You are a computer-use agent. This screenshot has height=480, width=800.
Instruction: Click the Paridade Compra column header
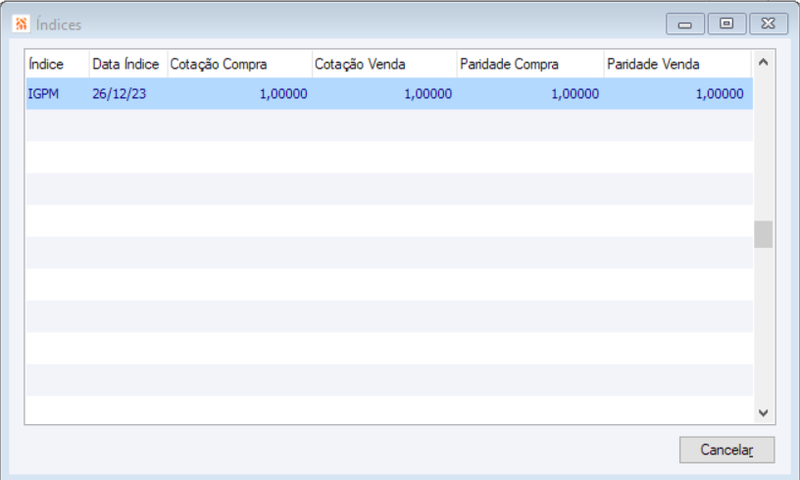(x=531, y=64)
